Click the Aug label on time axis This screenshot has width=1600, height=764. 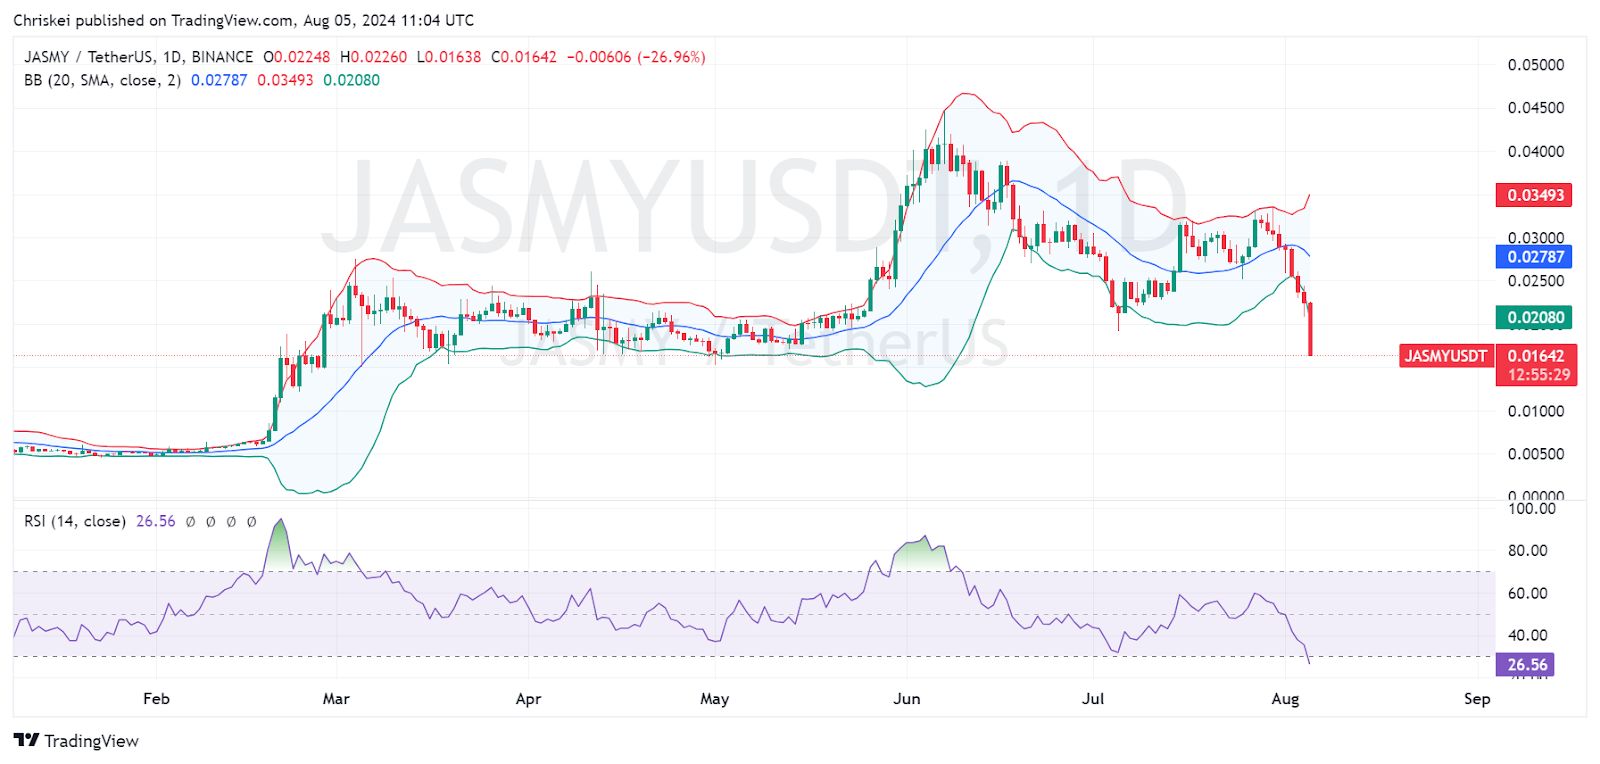[1285, 699]
